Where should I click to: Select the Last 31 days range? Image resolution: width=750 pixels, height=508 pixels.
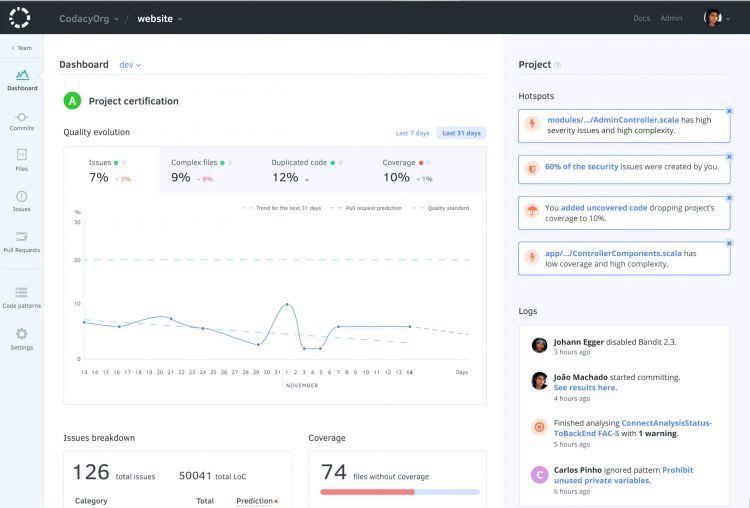tap(462, 133)
